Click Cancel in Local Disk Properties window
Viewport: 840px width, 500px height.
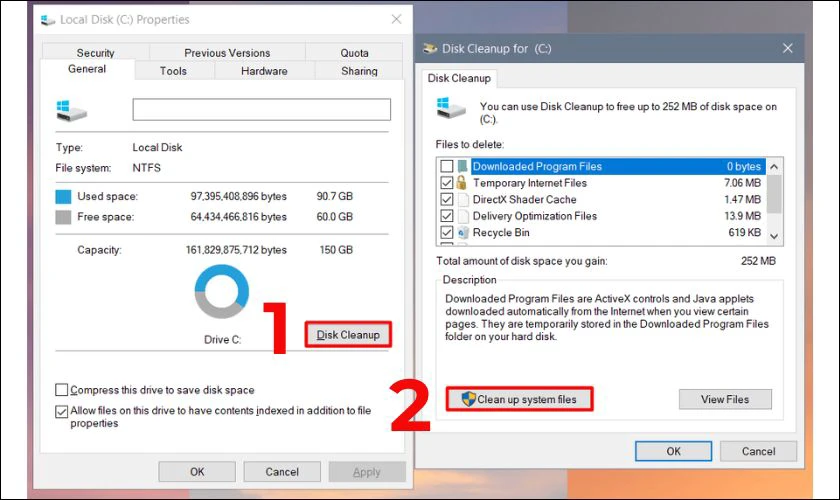pos(282,472)
